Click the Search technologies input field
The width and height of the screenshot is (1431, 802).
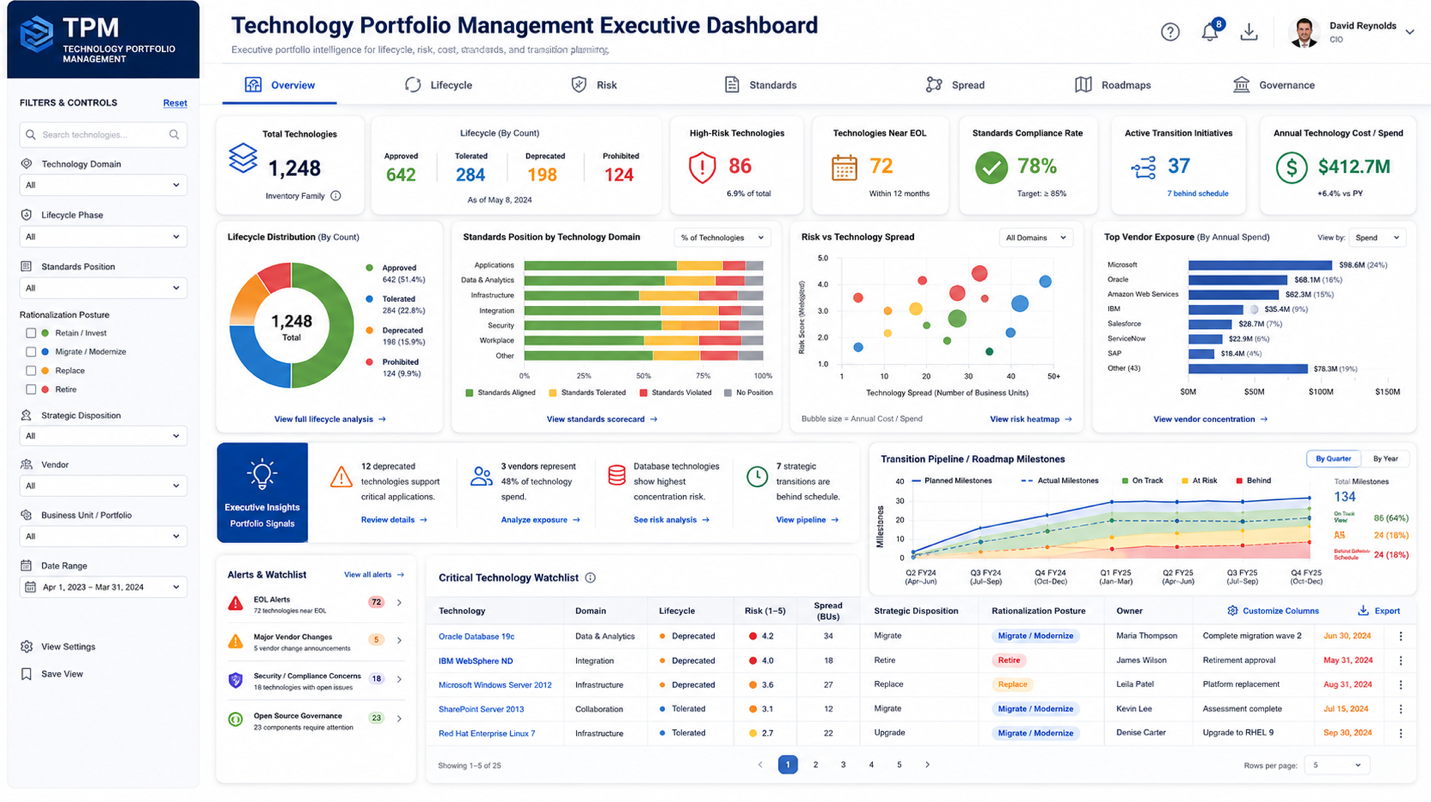103,135
